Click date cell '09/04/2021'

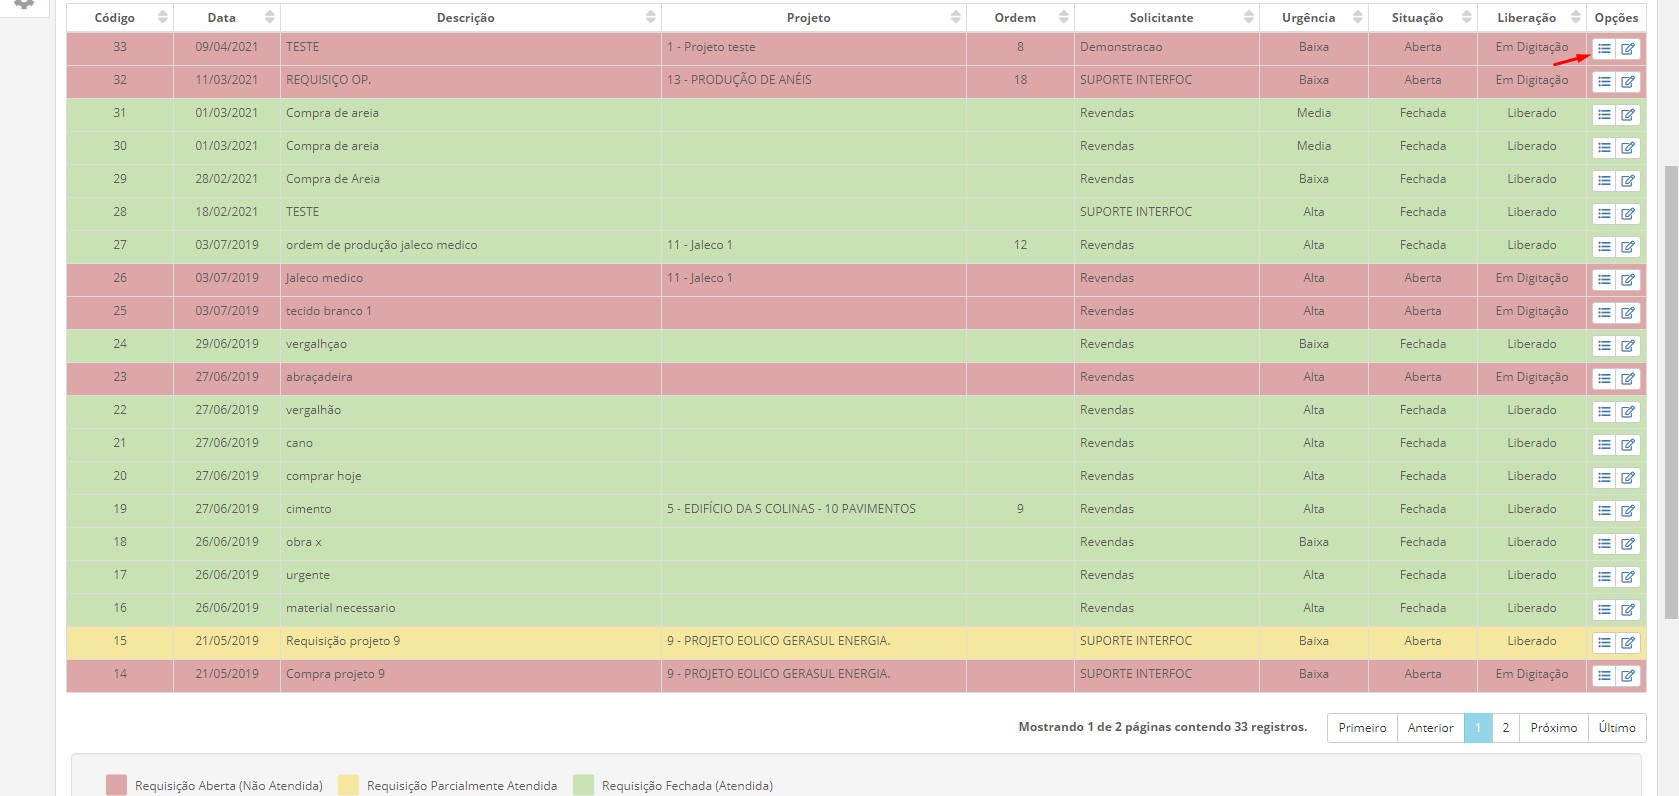(227, 47)
